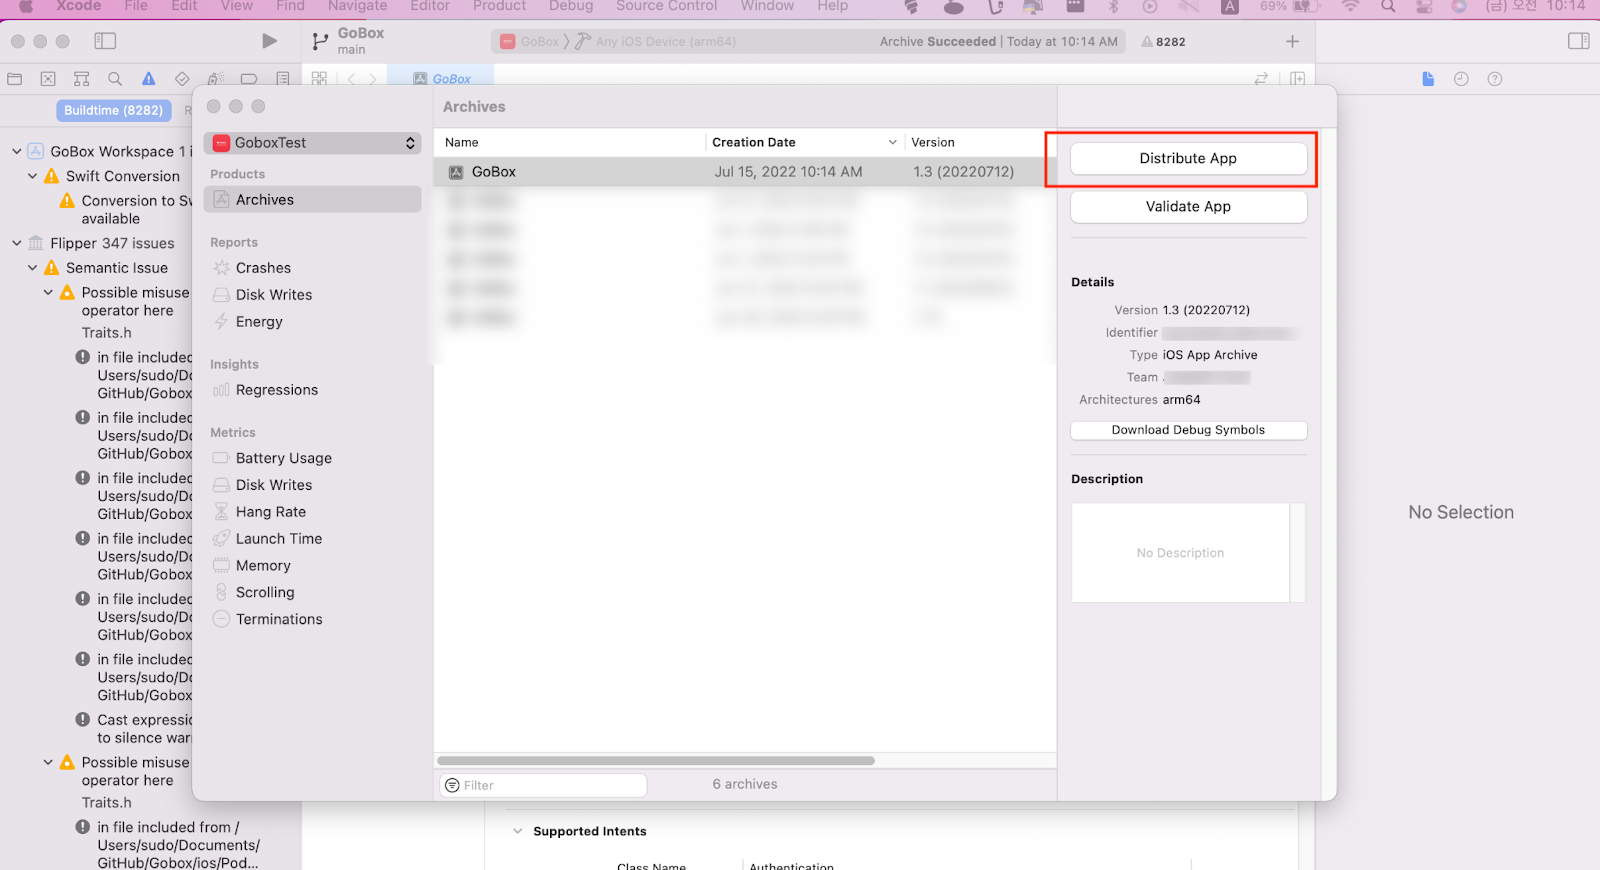Select the Quick Help inspector icon
The width and height of the screenshot is (1600, 870).
click(1495, 79)
